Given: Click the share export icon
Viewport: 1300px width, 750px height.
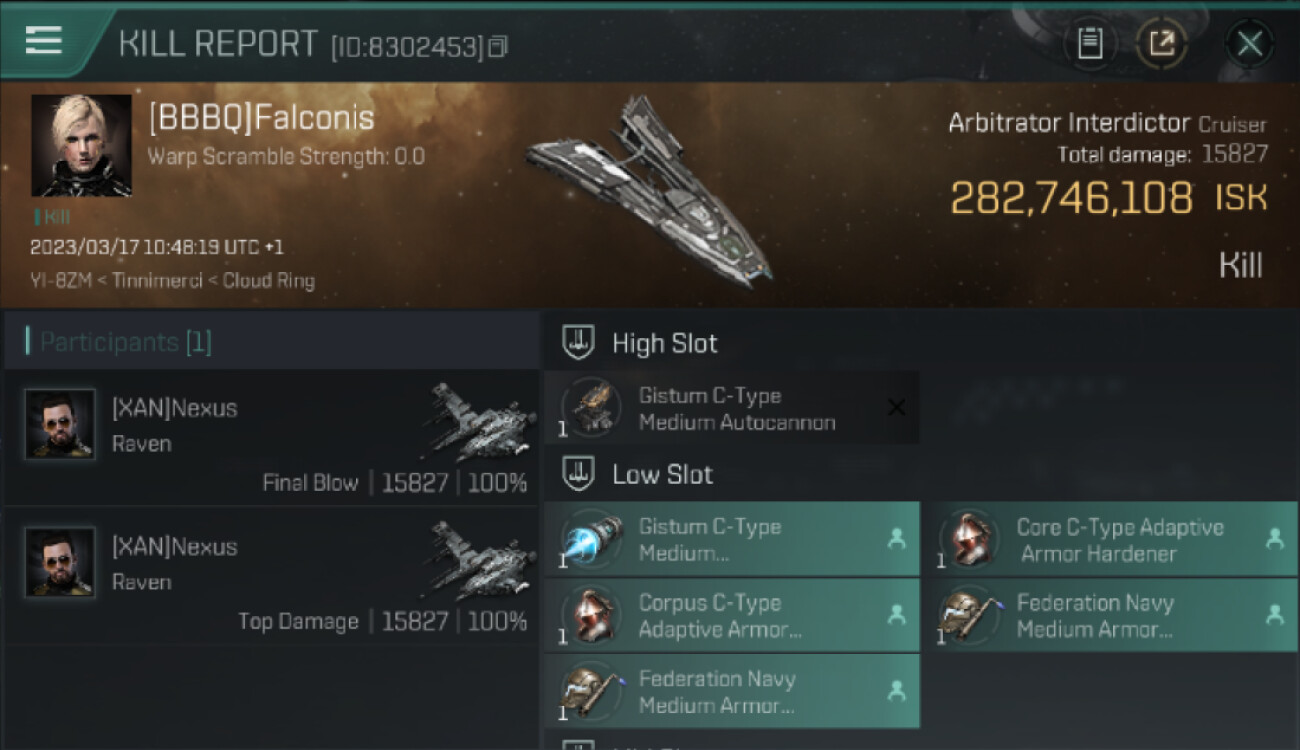Looking at the screenshot, I should pos(1162,43).
